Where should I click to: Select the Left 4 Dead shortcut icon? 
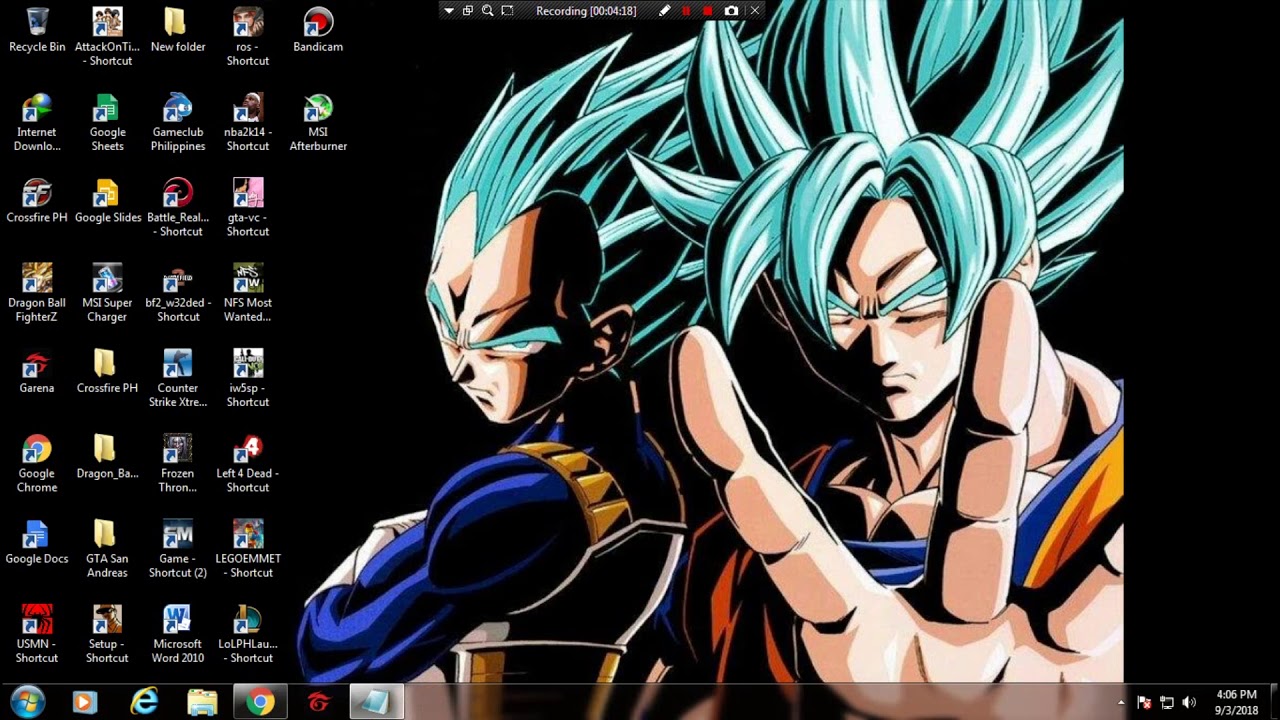pyautogui.click(x=248, y=463)
